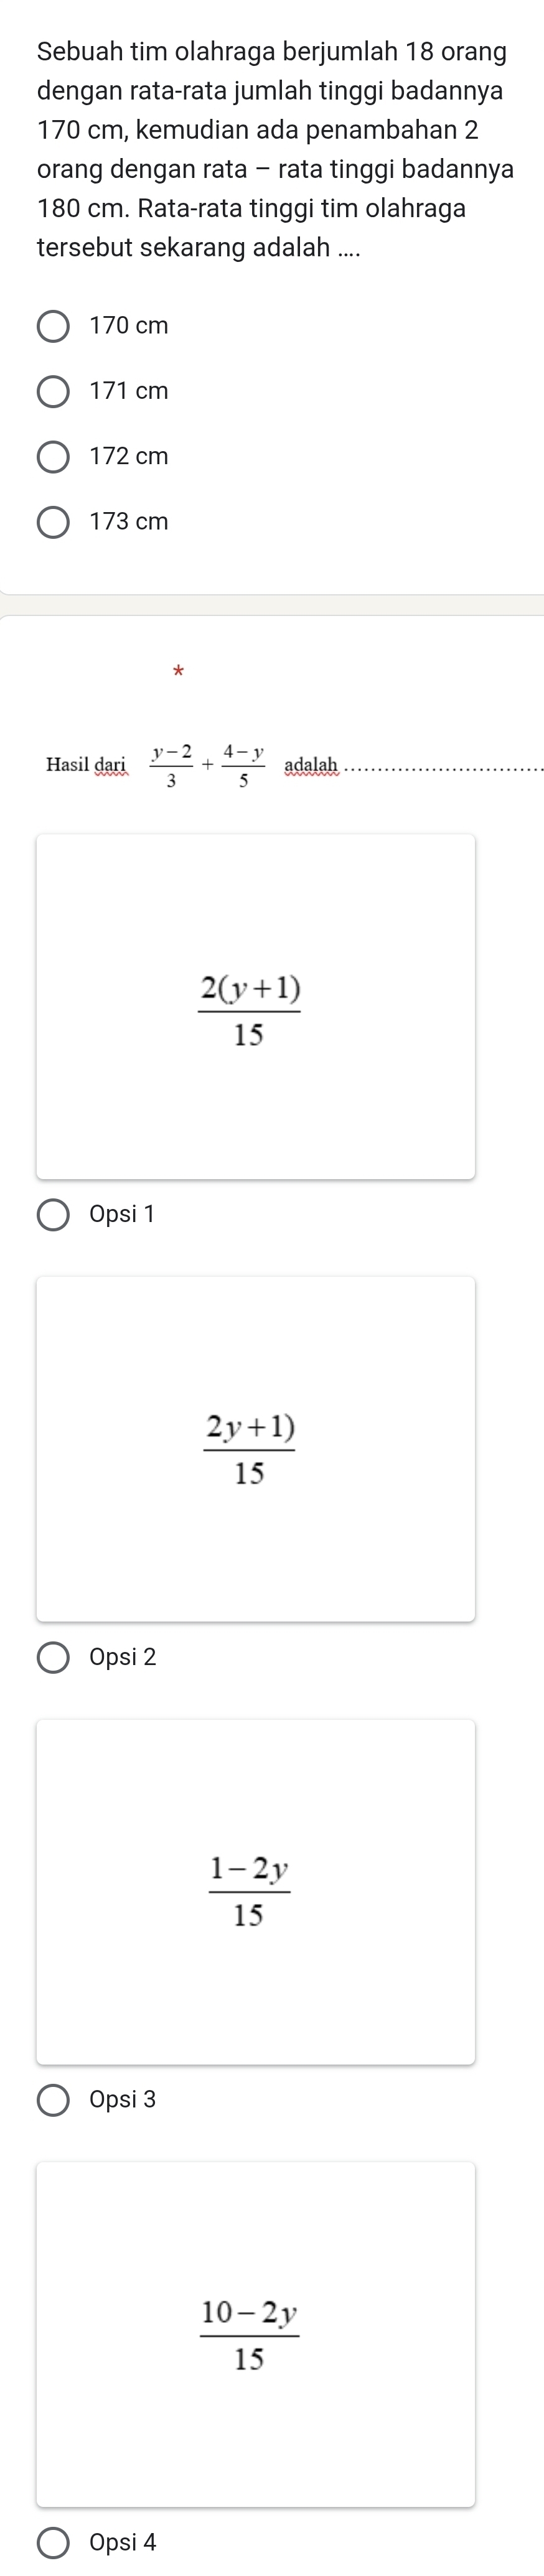Pick the 173 cm radio option
Screen dimensions: 544x2576
[x=54, y=522]
